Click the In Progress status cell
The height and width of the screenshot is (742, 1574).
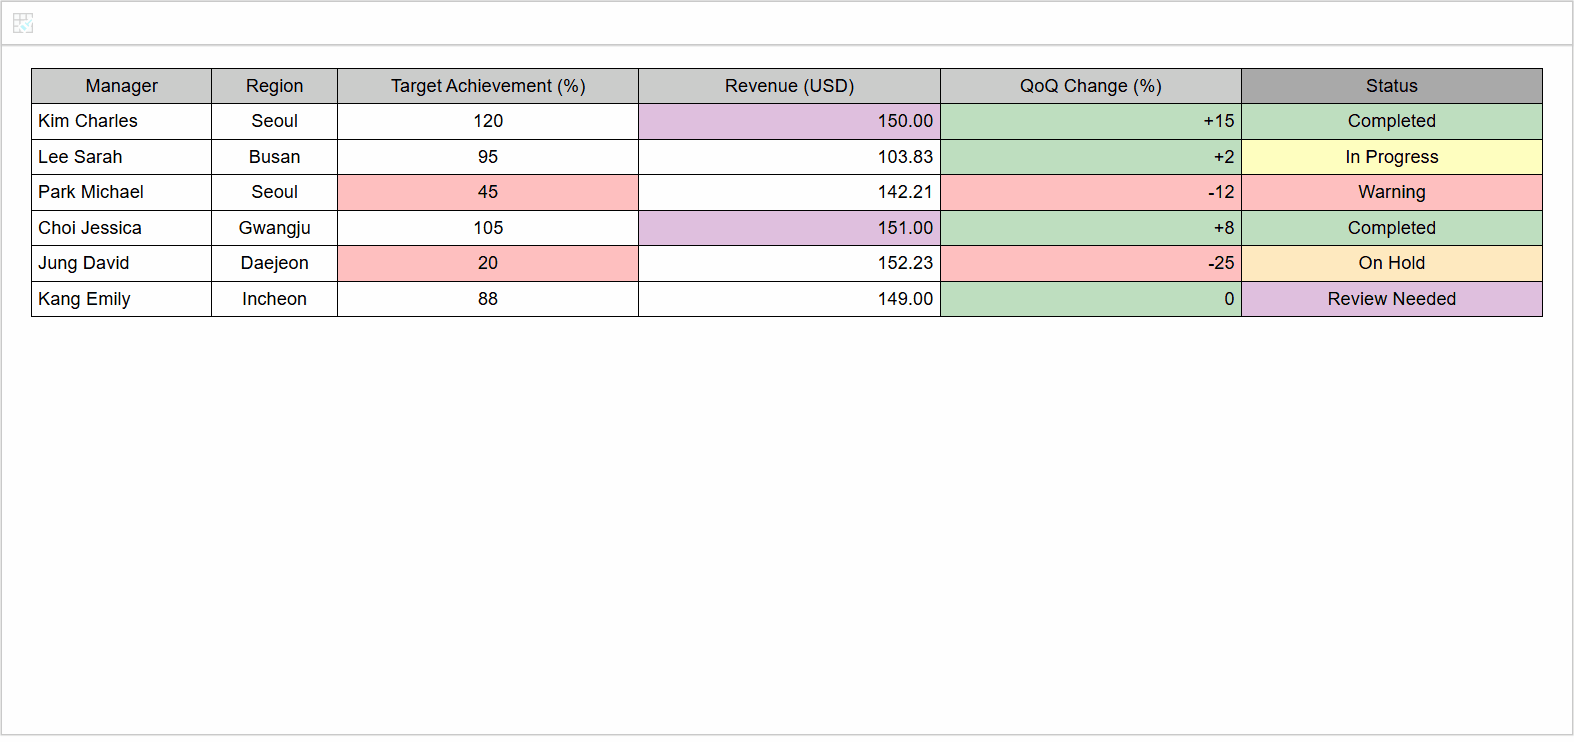[x=1392, y=157]
